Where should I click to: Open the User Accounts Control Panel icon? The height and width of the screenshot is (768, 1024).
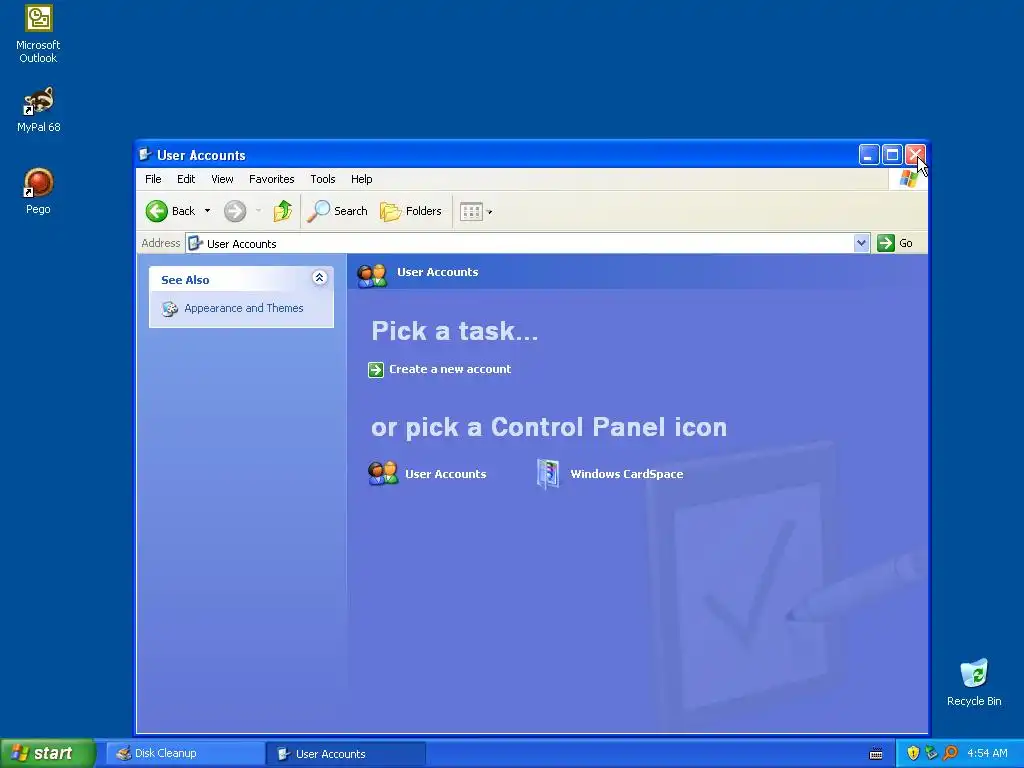pos(383,473)
